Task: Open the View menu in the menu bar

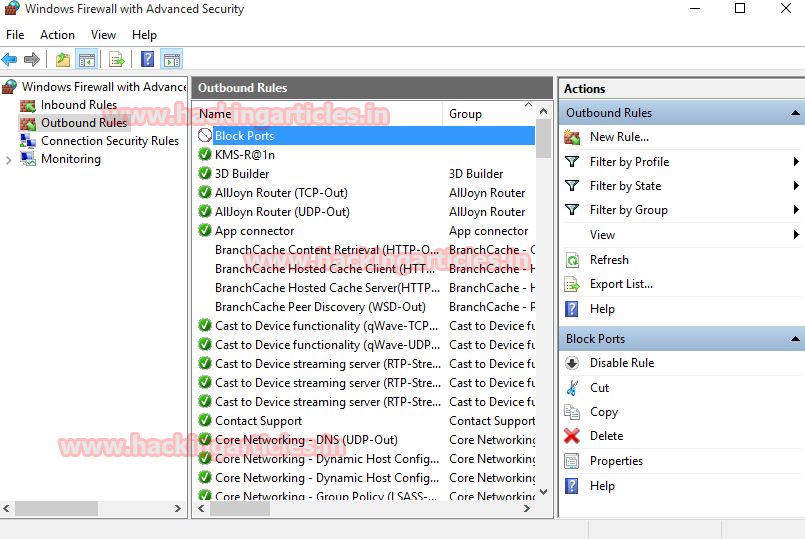Action: coord(103,35)
